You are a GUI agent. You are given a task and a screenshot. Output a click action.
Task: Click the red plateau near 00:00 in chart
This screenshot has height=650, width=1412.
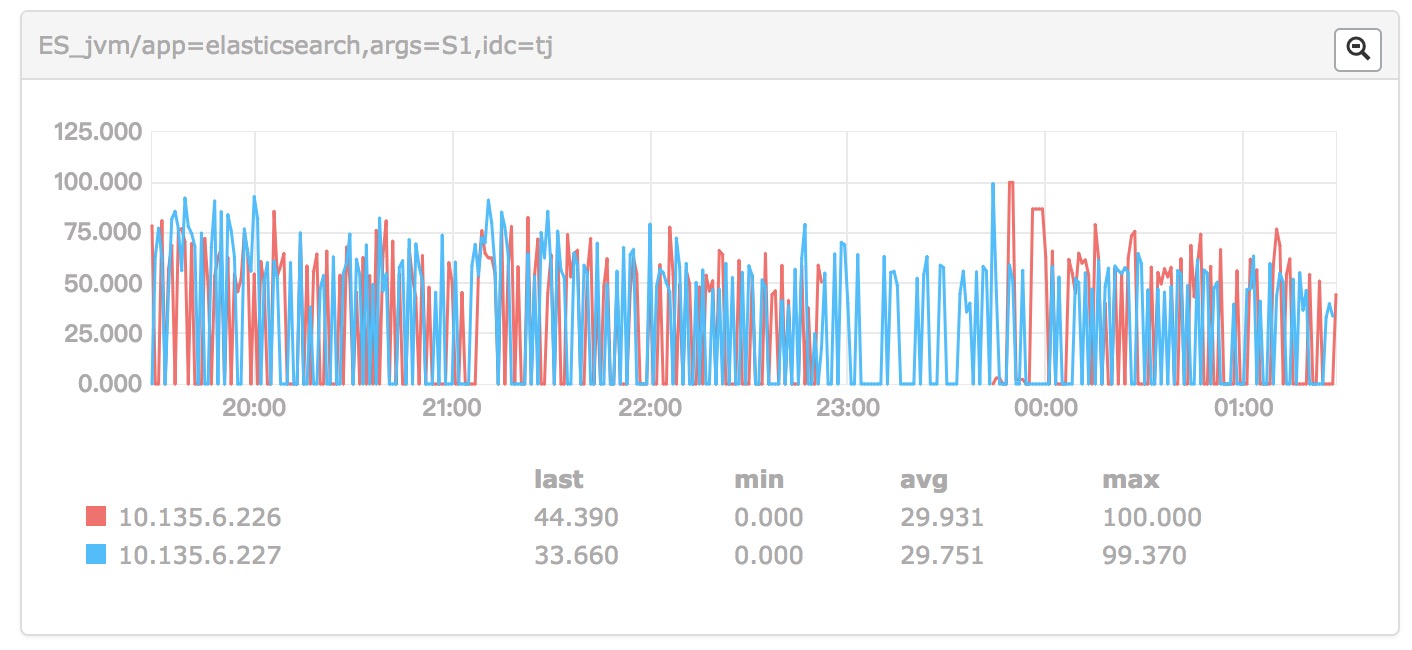tap(1037, 209)
